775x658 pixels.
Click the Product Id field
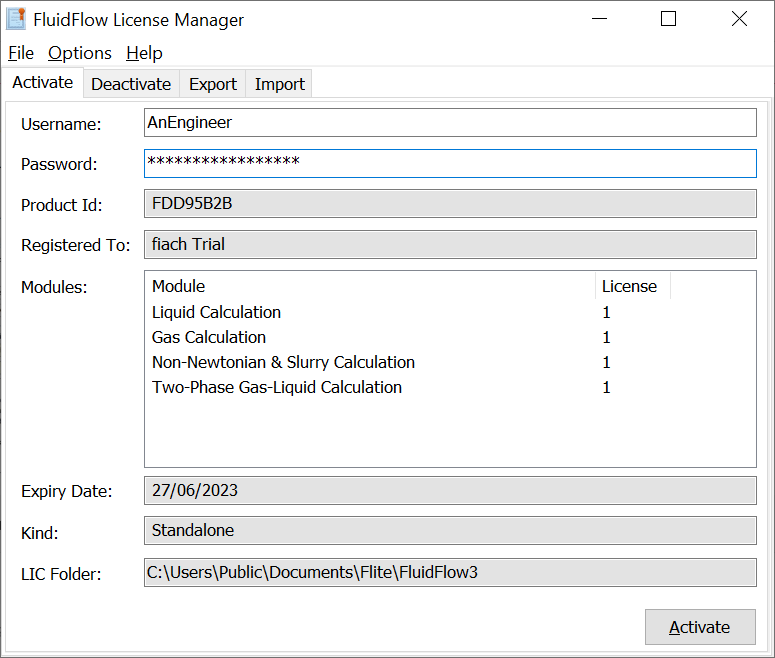[x=450, y=204]
